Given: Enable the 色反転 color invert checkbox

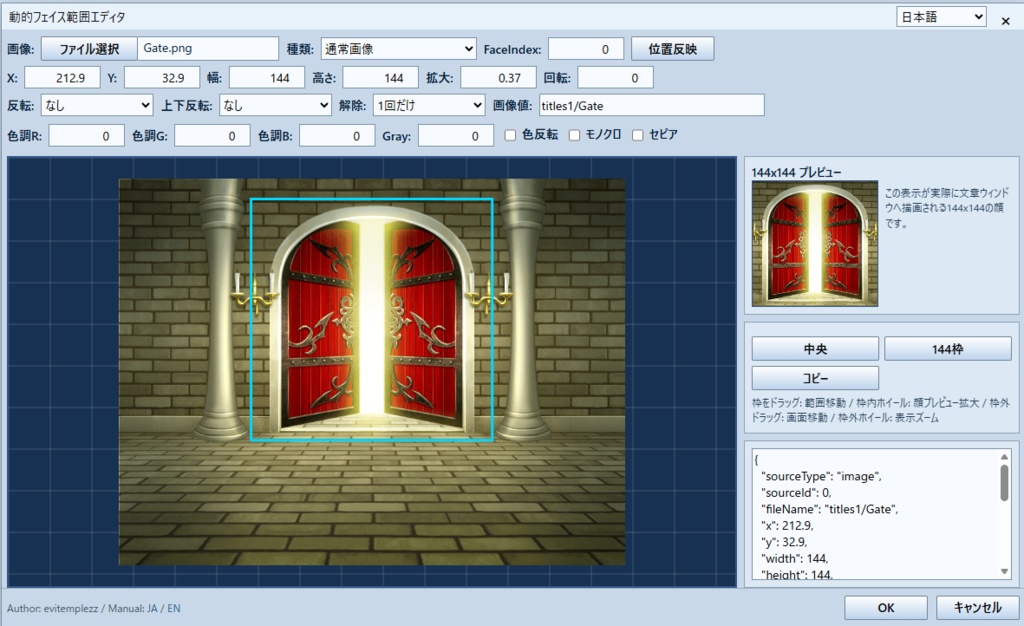Looking at the screenshot, I should 511,135.
